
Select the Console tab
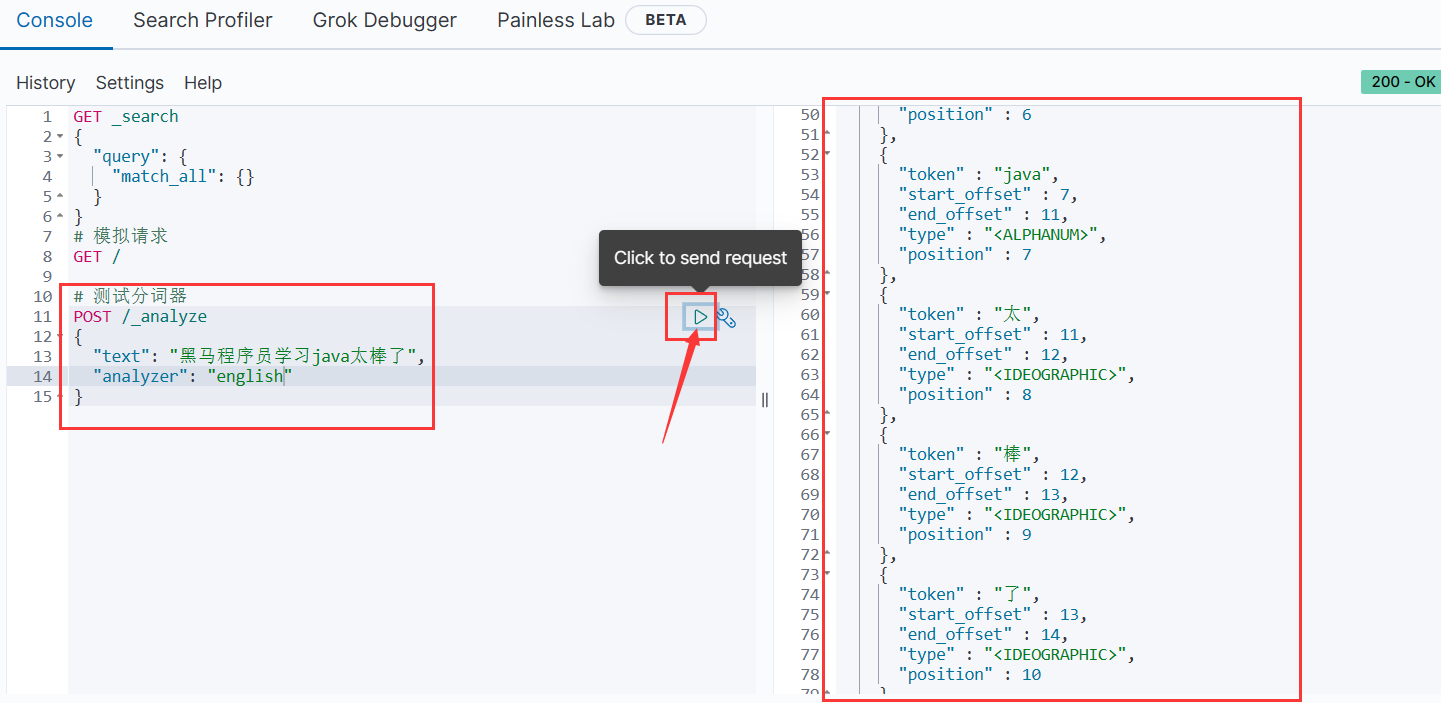tap(55, 20)
